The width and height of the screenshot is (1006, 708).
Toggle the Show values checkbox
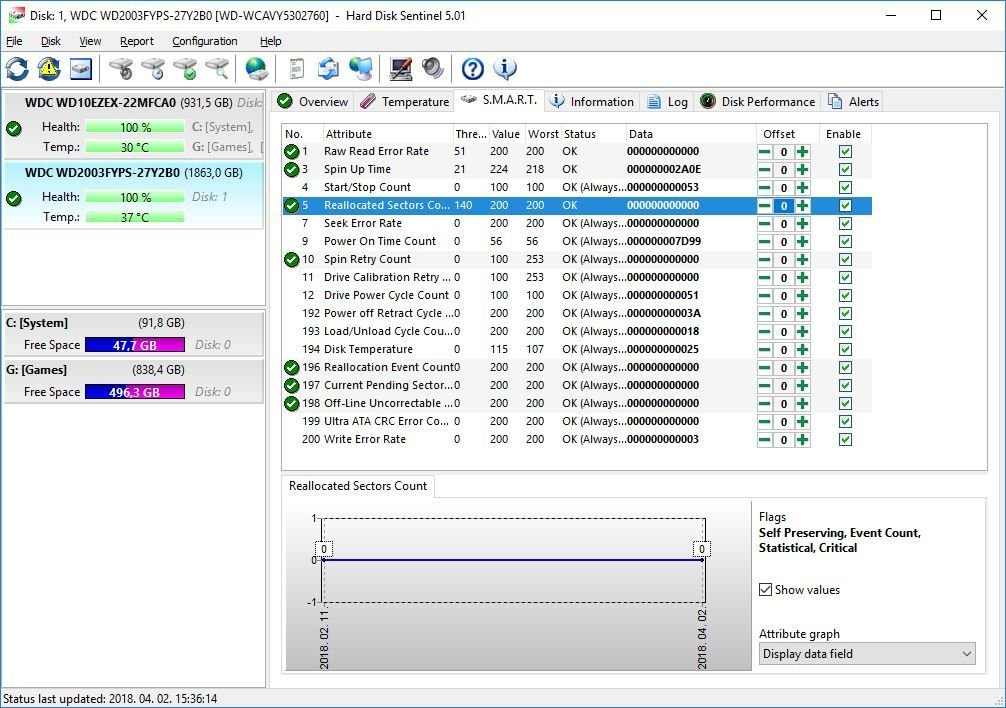click(766, 590)
